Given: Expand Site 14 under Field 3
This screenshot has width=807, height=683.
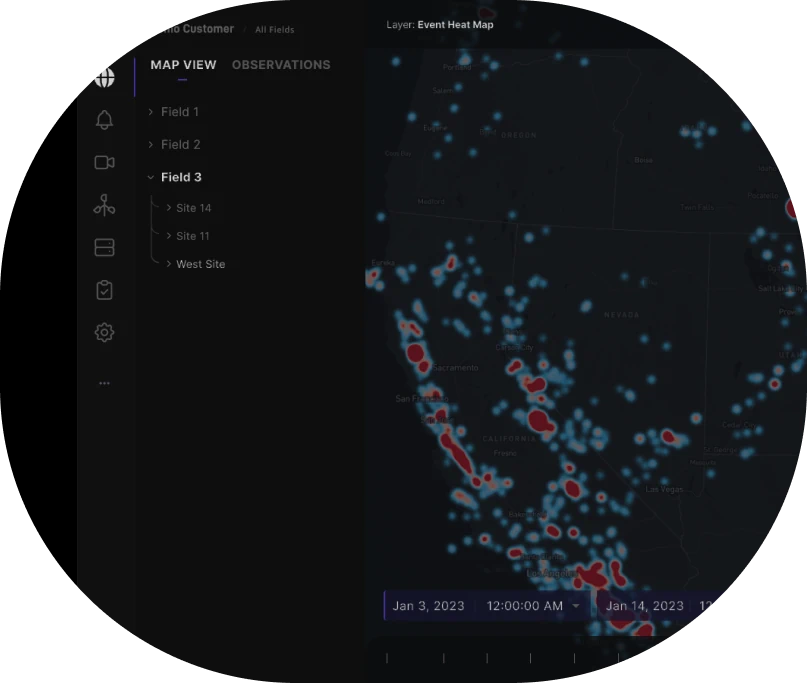Looking at the screenshot, I should (x=169, y=208).
